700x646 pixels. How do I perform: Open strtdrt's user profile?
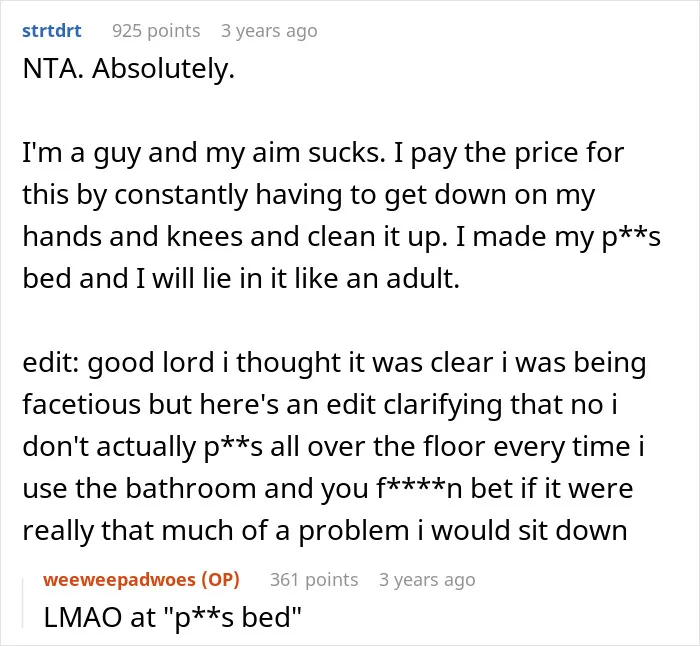point(52,31)
